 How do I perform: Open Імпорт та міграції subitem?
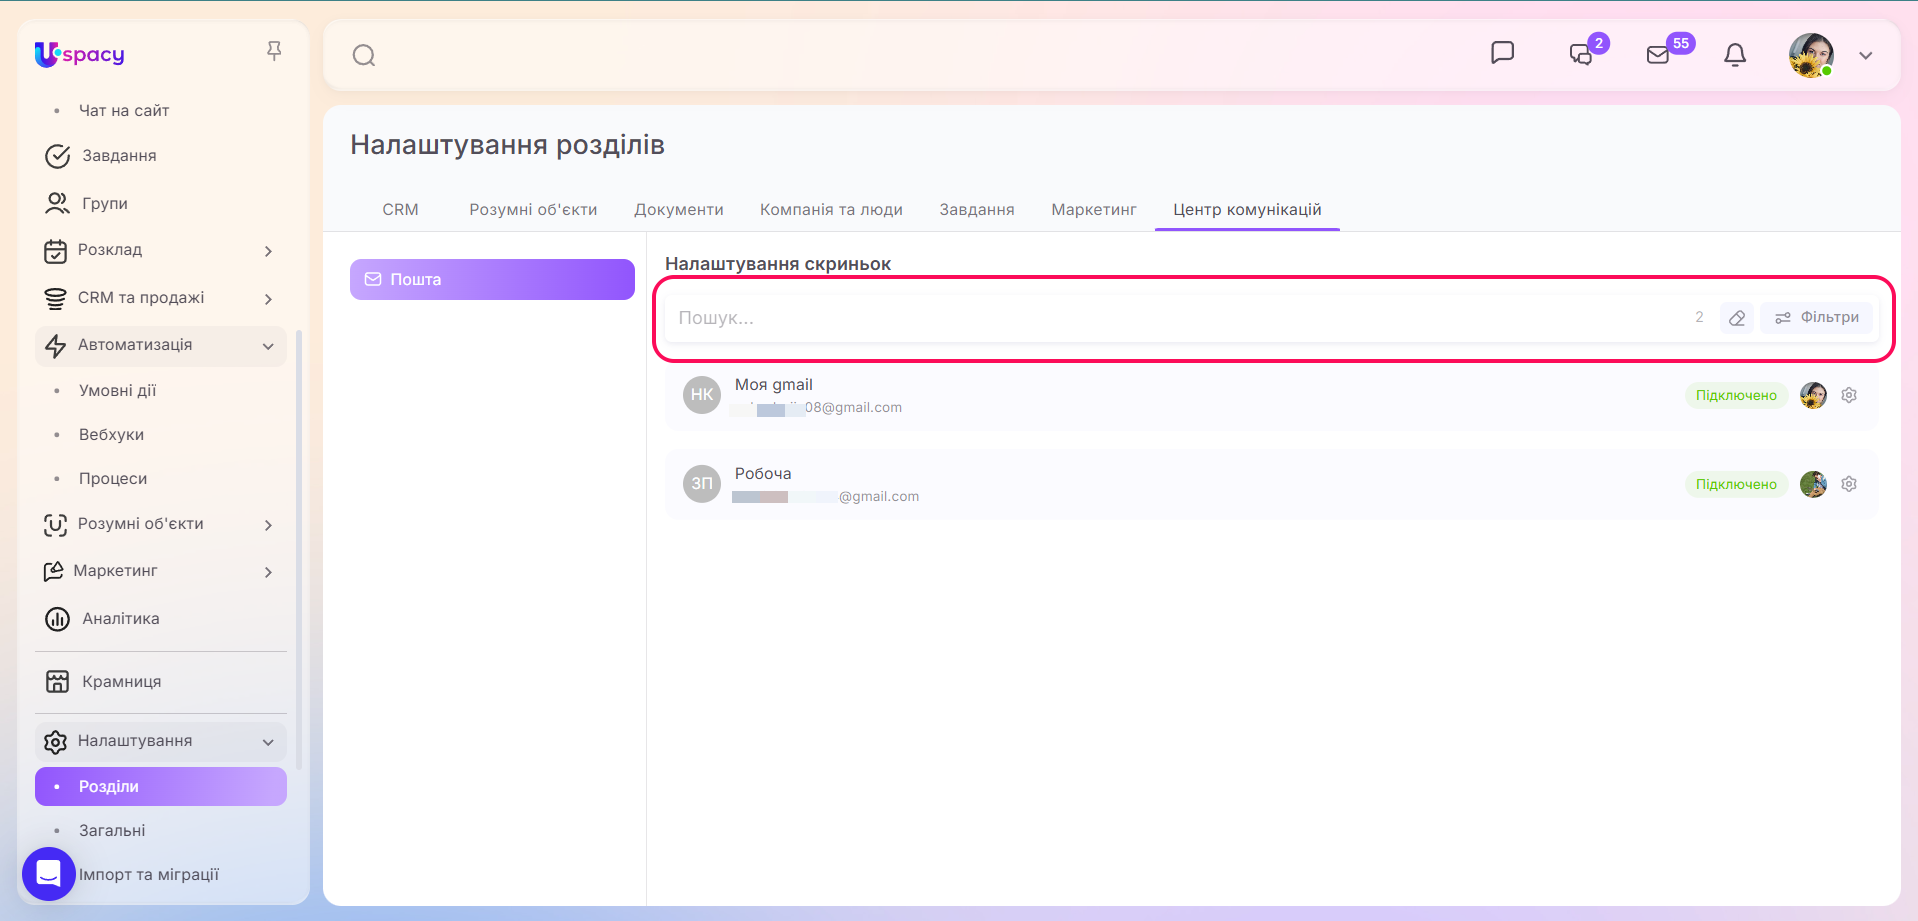149,874
